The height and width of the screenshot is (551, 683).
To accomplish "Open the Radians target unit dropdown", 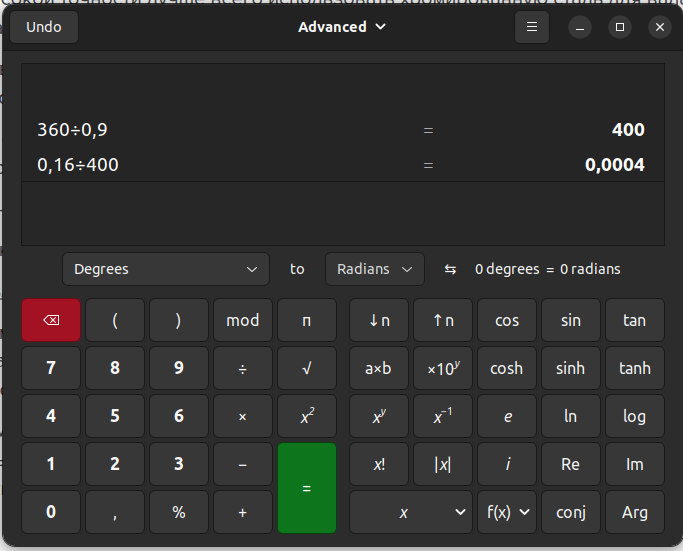I will (x=375, y=269).
